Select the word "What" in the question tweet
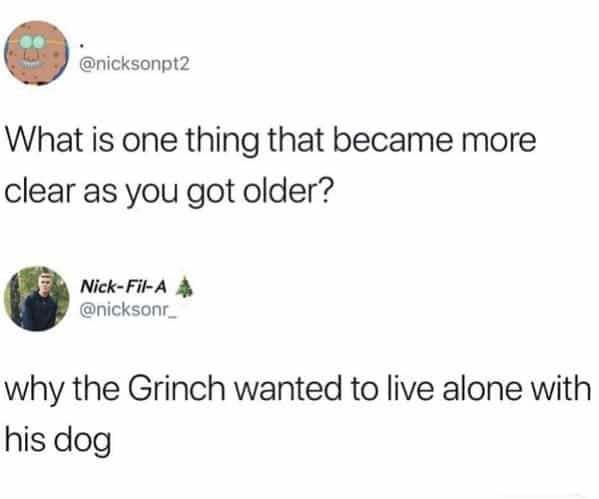Image resolution: width=599 pixels, height=499 pixels. click(x=44, y=140)
